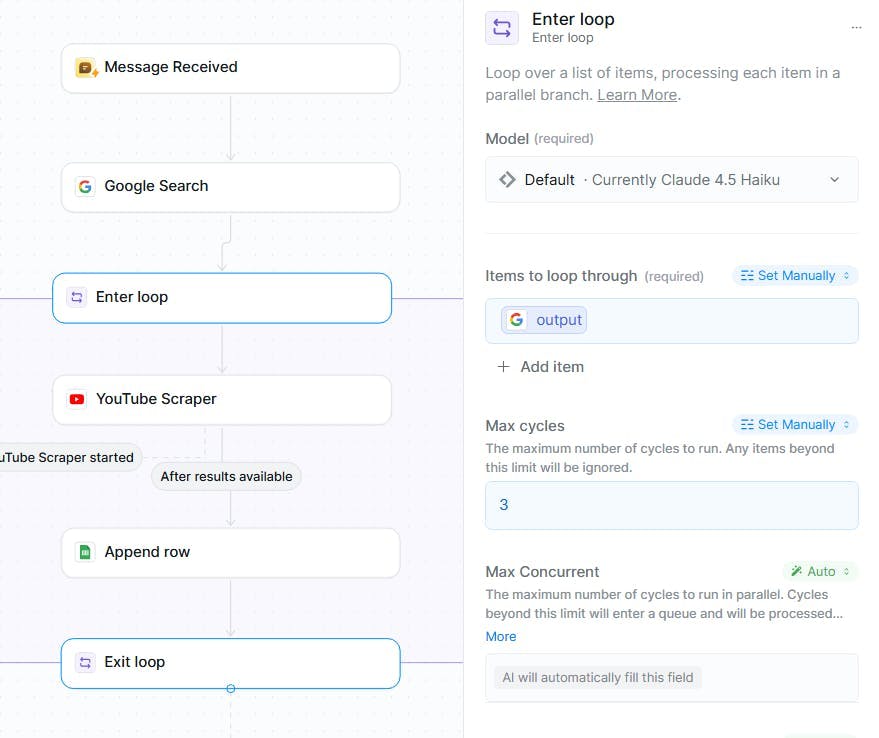This screenshot has width=879, height=738.
Task: Select the Append row sheets icon
Action: coord(86,552)
